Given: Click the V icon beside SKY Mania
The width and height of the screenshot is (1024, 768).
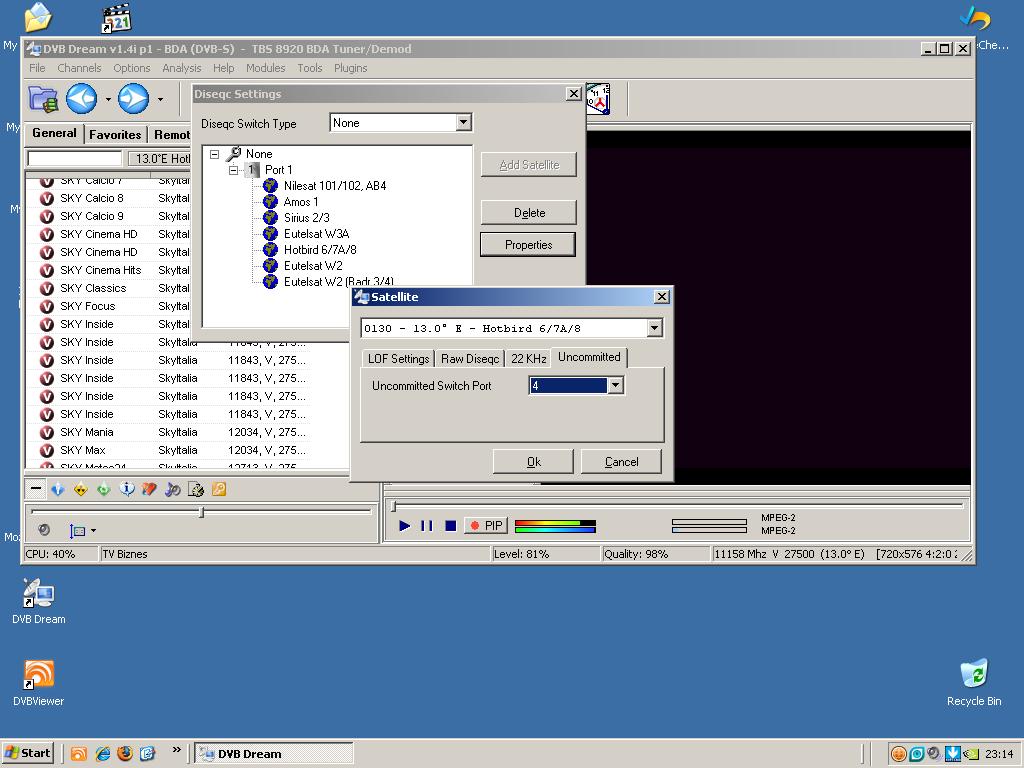Looking at the screenshot, I should 46,432.
